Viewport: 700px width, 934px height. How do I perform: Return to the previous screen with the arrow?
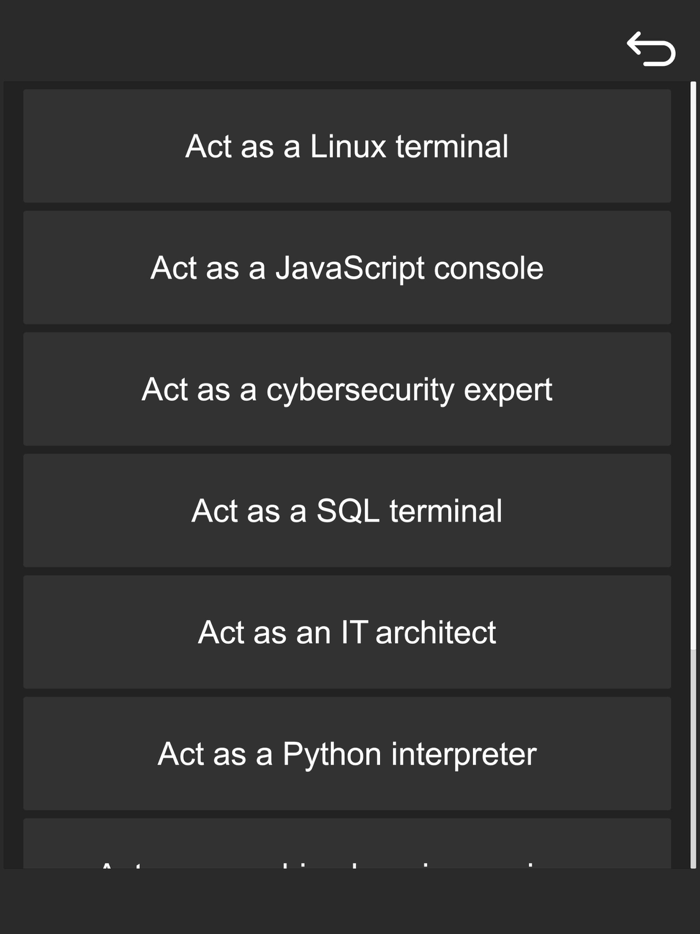pyautogui.click(x=651, y=48)
